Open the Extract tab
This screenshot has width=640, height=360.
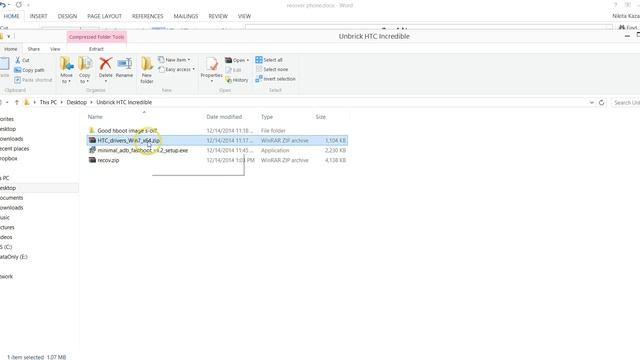pos(96,49)
